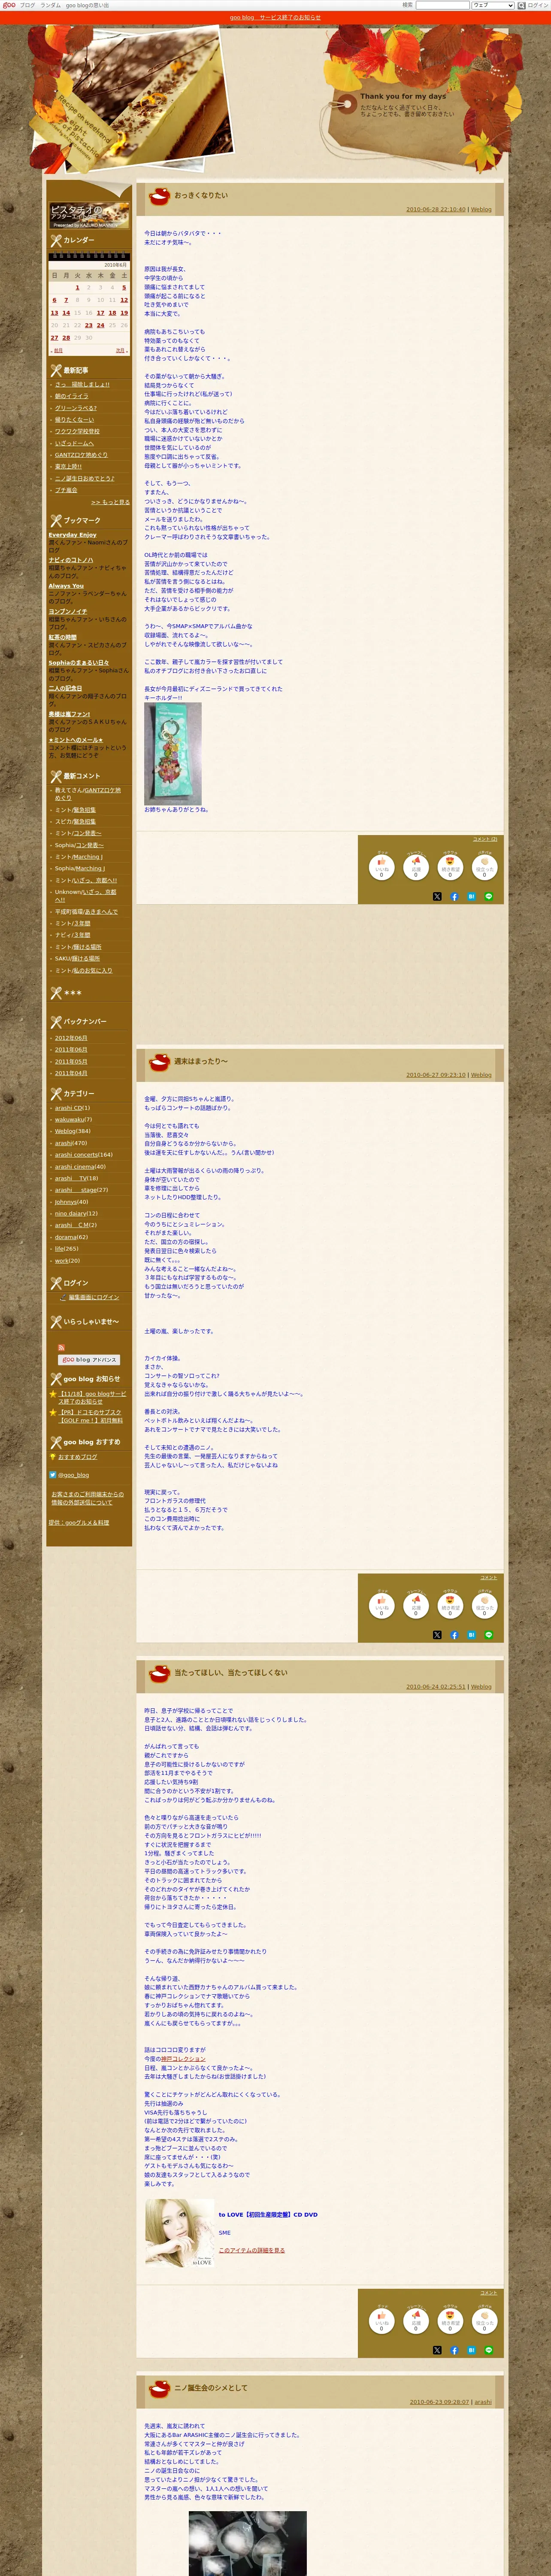Click the goo logo in the top bar
This screenshot has height=2576, width=551.
pyautogui.click(x=9, y=5)
